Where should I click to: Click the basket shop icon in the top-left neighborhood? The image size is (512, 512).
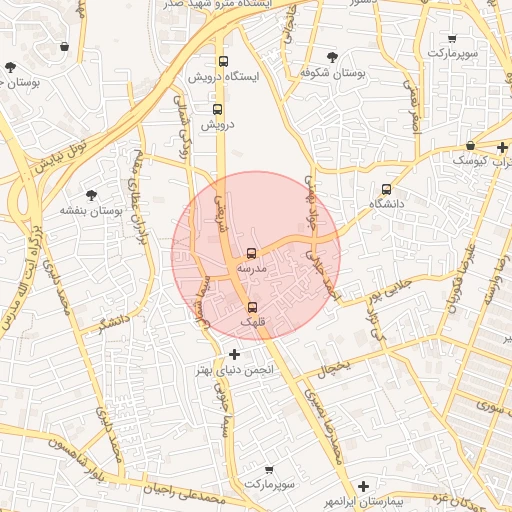point(65,47)
